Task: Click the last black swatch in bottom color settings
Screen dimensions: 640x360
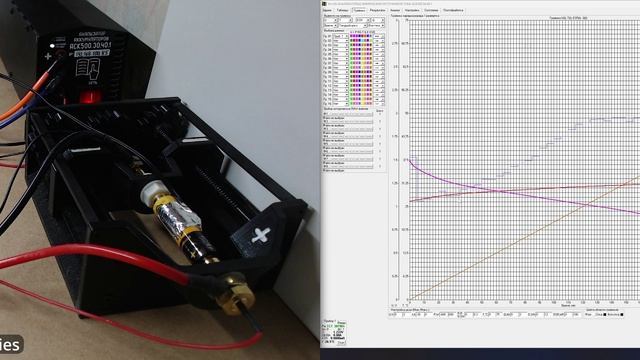Action: coord(622,314)
